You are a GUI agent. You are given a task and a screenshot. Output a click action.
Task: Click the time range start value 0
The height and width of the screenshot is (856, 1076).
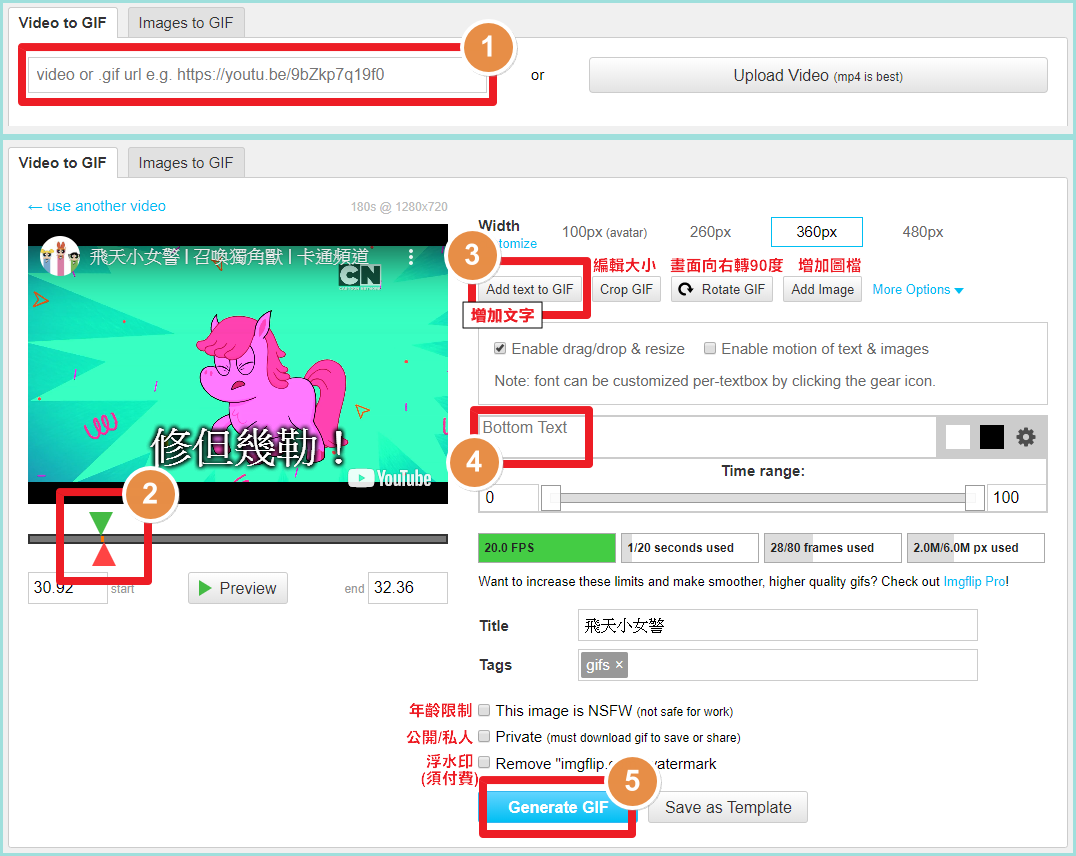pyautogui.click(x=508, y=498)
